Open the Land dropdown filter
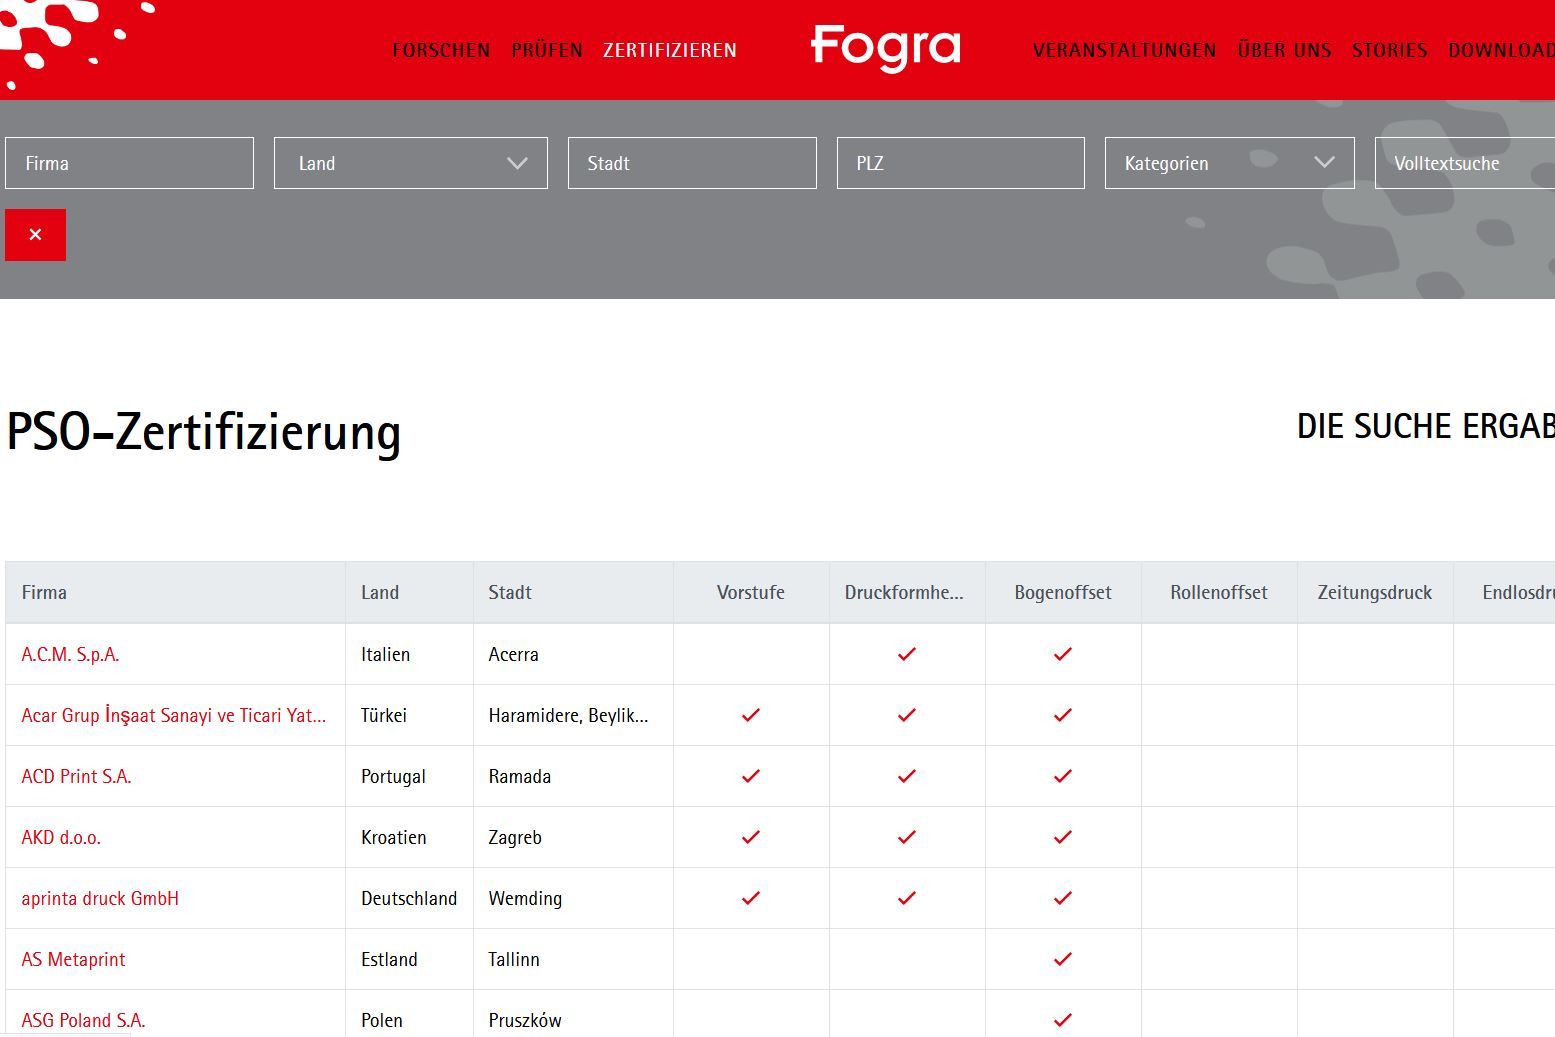Viewport: 1555px width, 1037px height. pos(411,163)
